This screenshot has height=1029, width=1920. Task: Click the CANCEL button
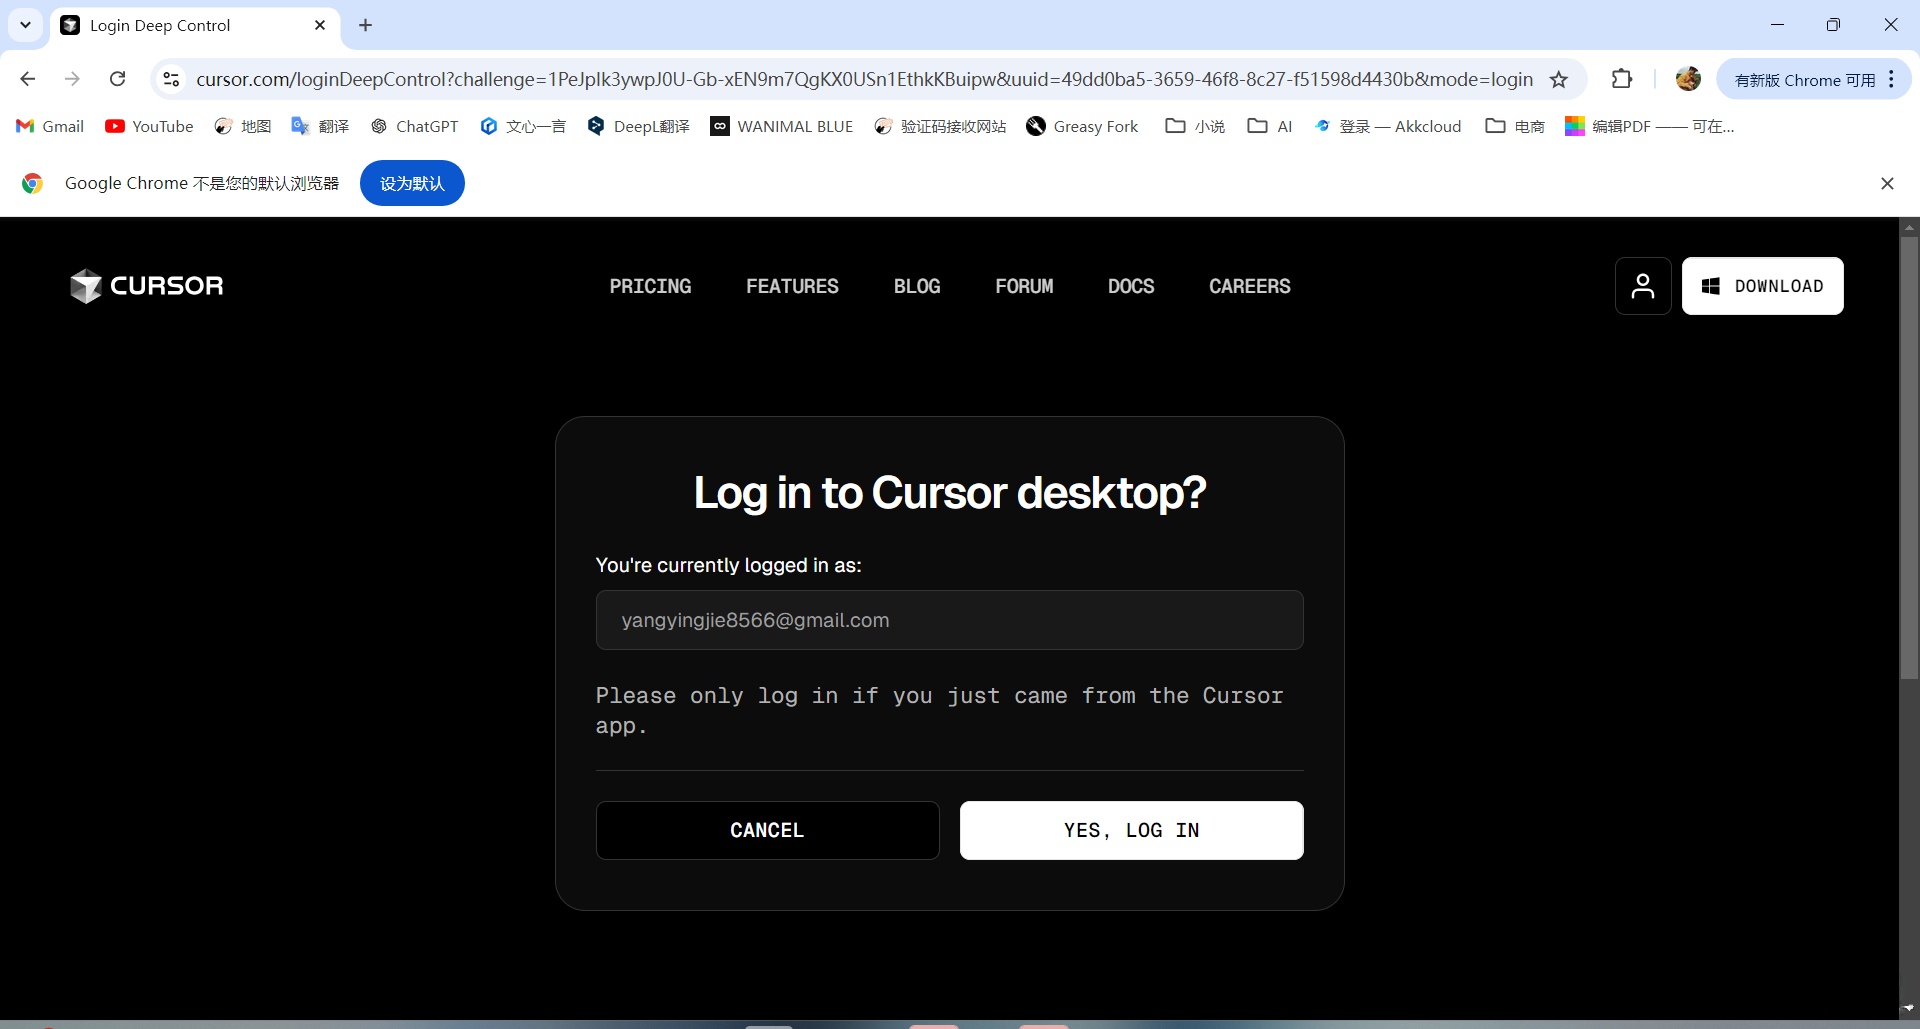click(x=768, y=830)
